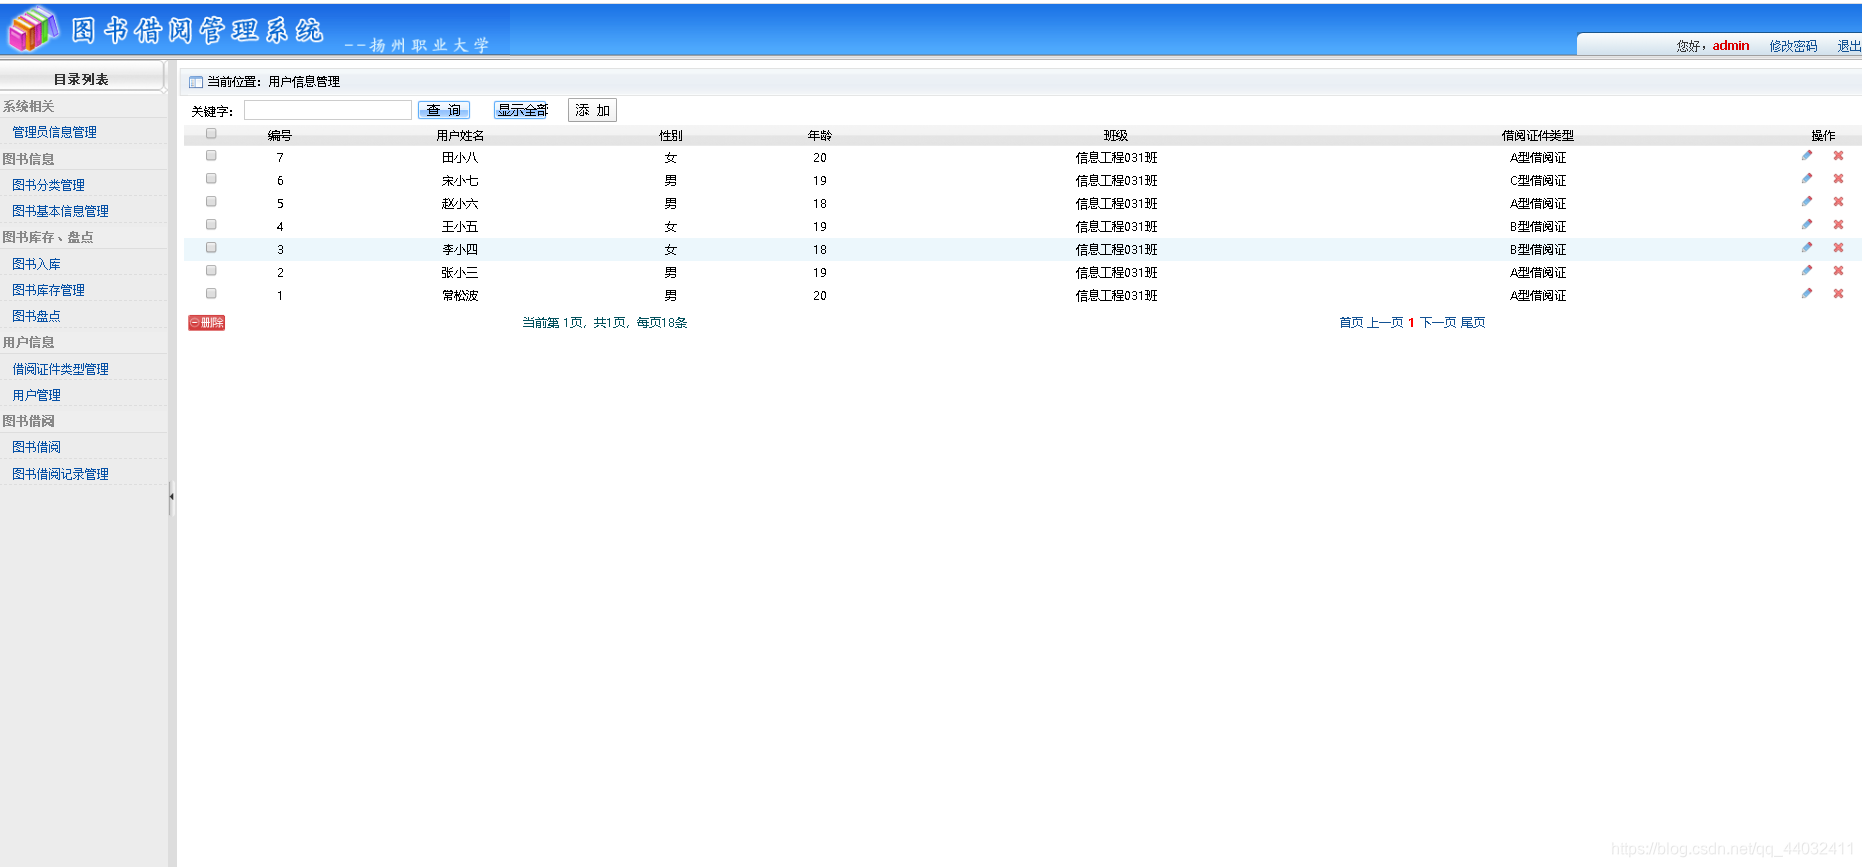The height and width of the screenshot is (867, 1862).
Task: Click the location icon beside 当前位置
Action: tap(196, 82)
